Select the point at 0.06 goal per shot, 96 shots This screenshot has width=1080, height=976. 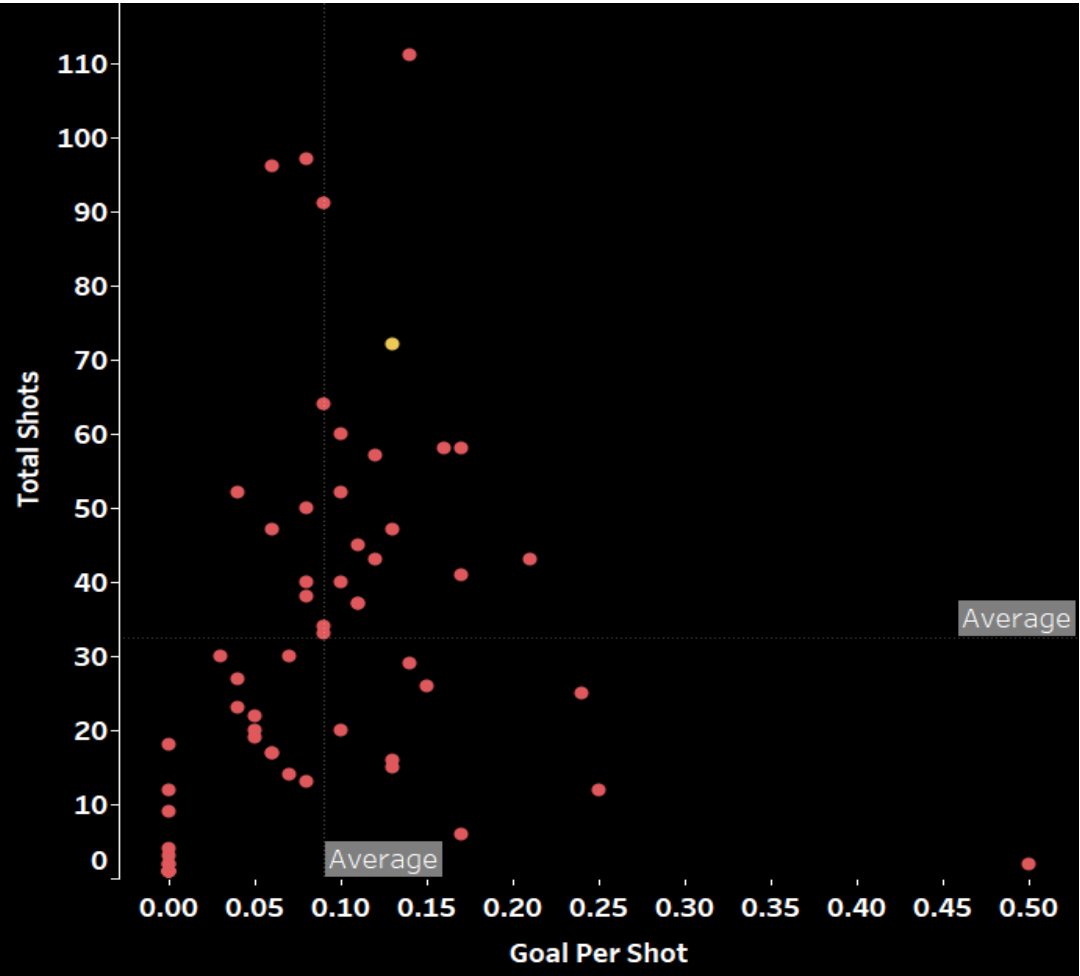pos(271,165)
